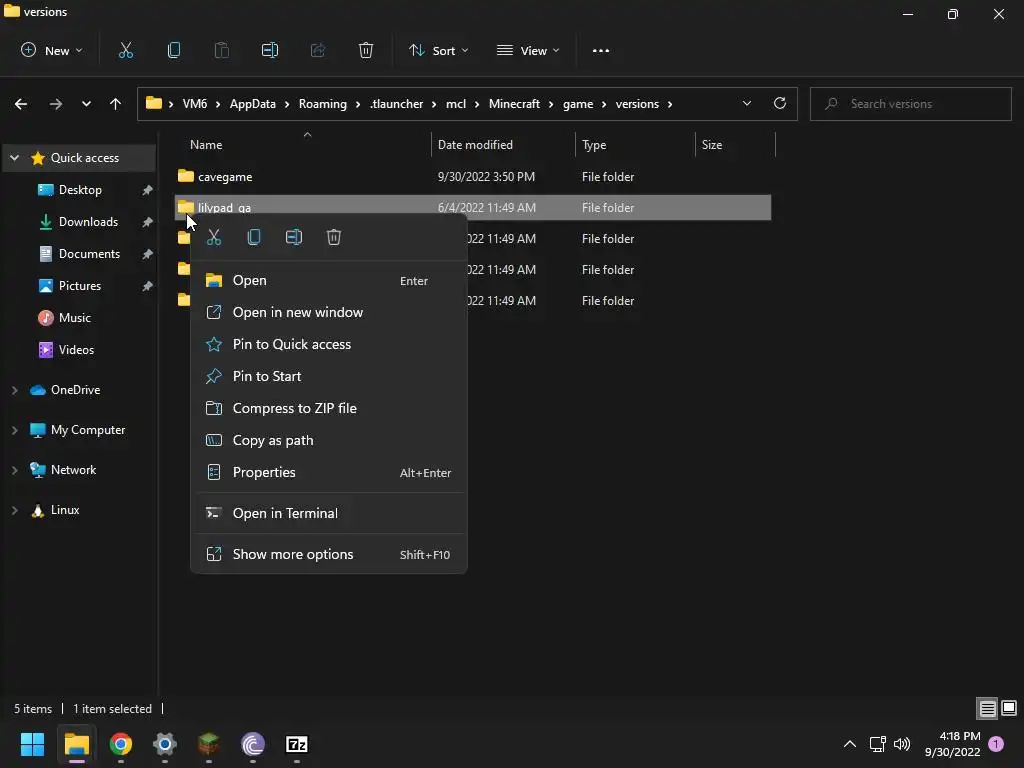Click the Cut icon in the toolbar
The height and width of the screenshot is (768, 1024).
[125, 50]
